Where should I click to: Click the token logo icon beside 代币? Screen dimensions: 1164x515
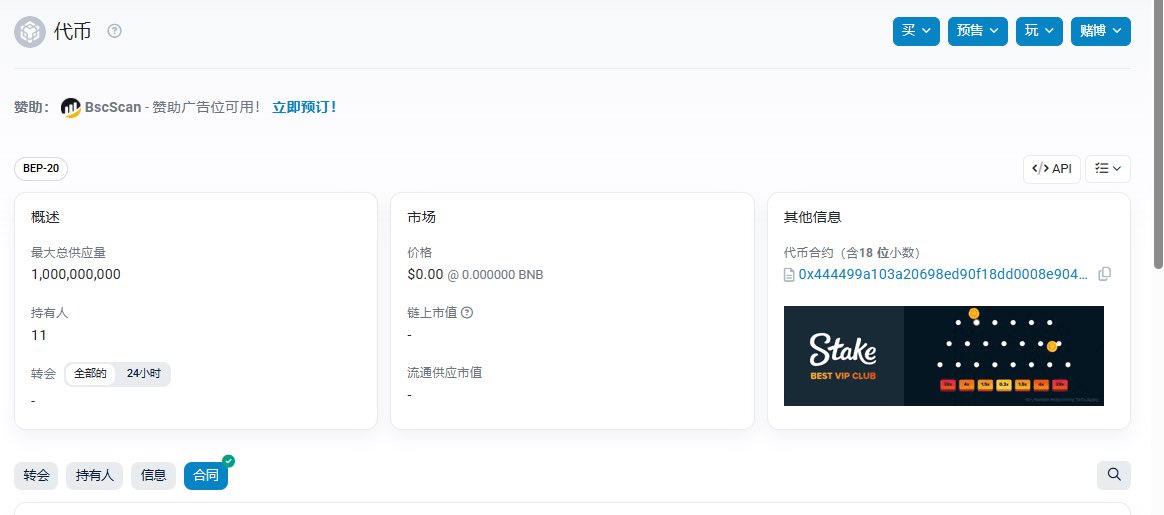pos(30,32)
